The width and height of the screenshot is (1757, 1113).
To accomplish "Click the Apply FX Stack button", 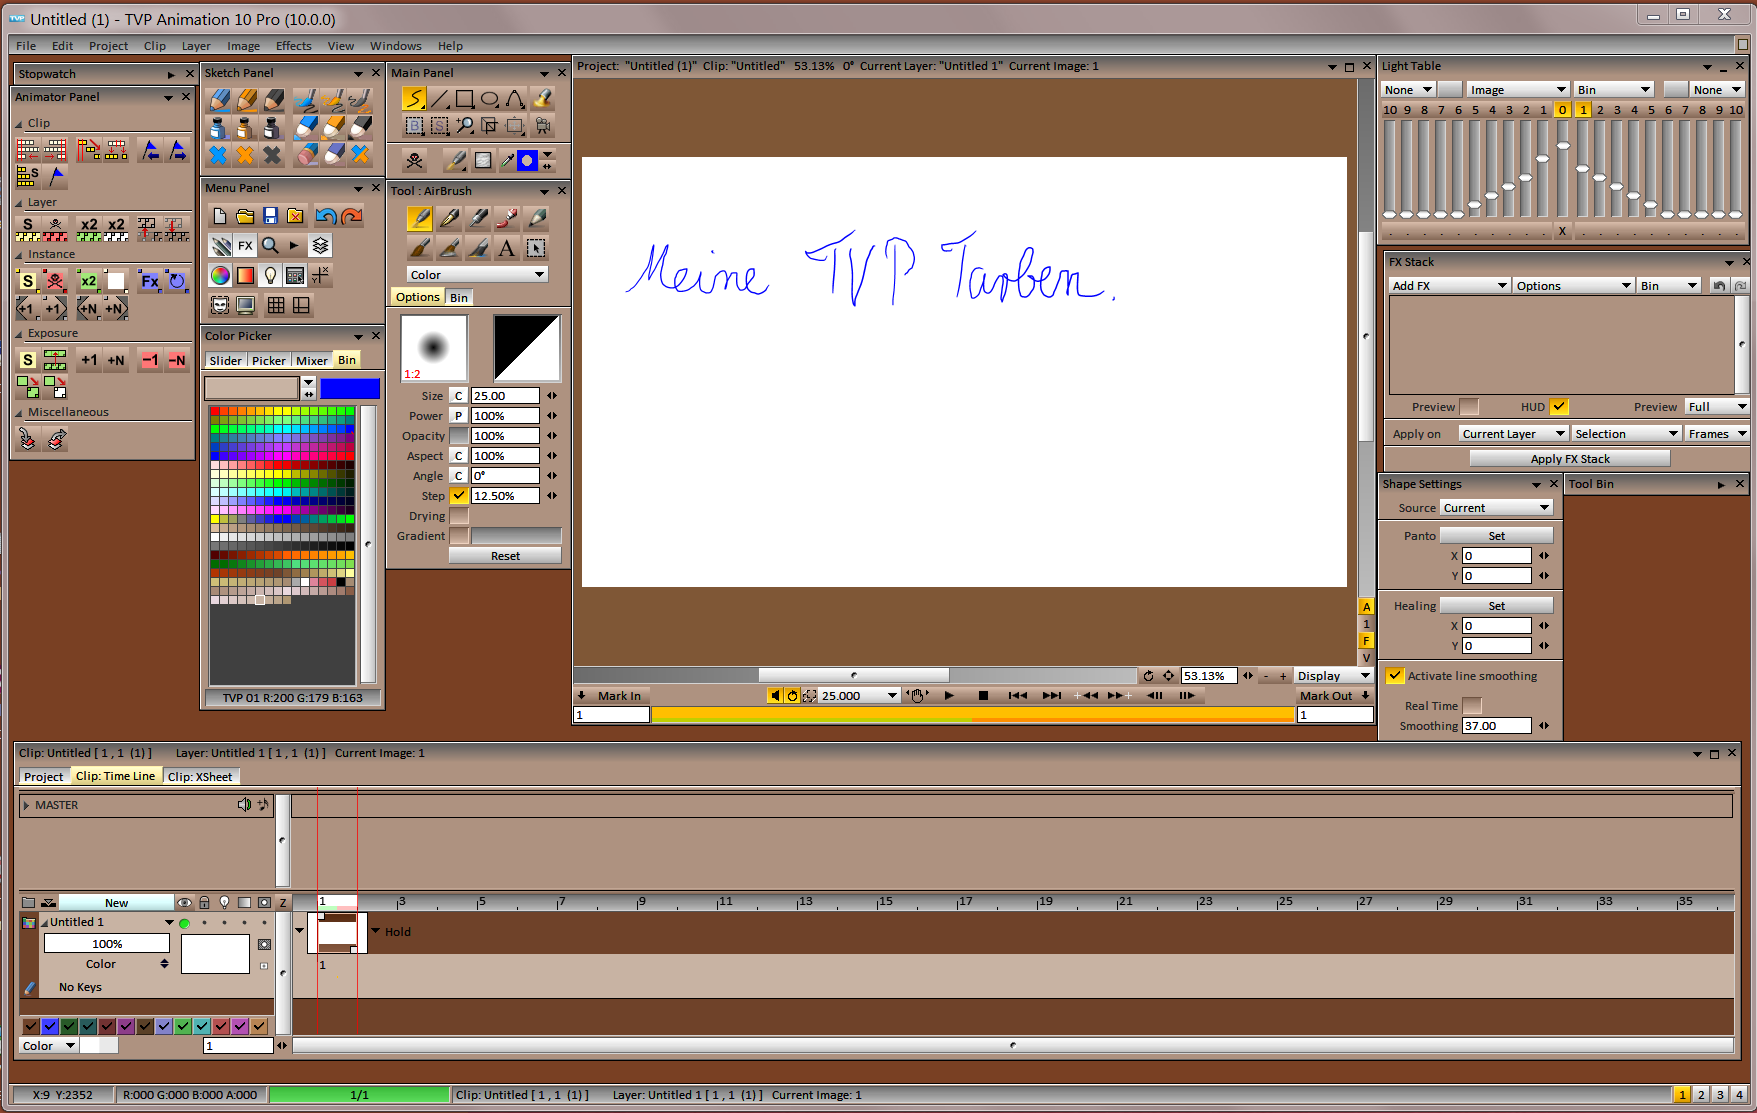I will (1570, 458).
